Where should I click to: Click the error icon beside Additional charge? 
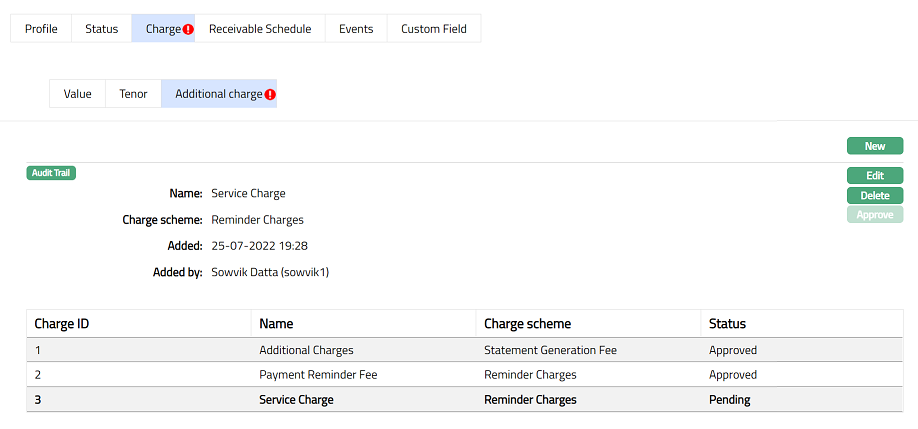pyautogui.click(x=270, y=95)
